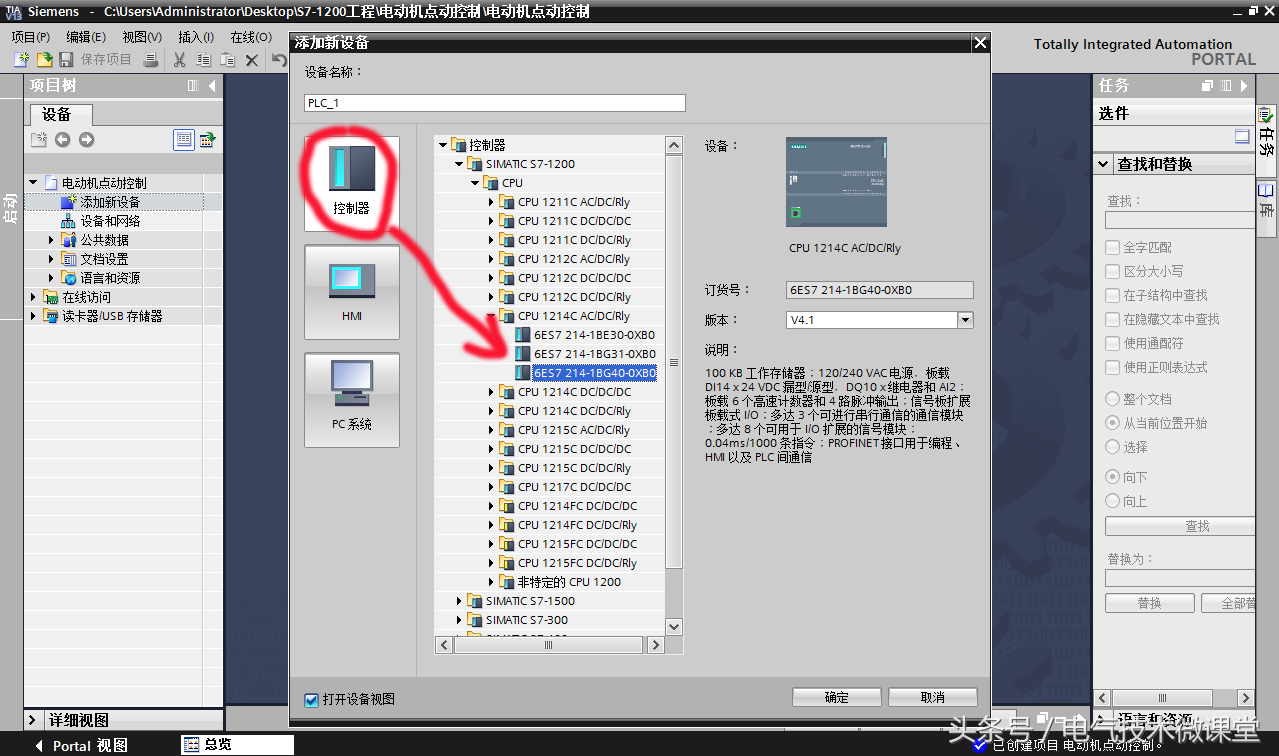Enable the 在子结构中查找 checkbox
1279x756 pixels.
1112,295
